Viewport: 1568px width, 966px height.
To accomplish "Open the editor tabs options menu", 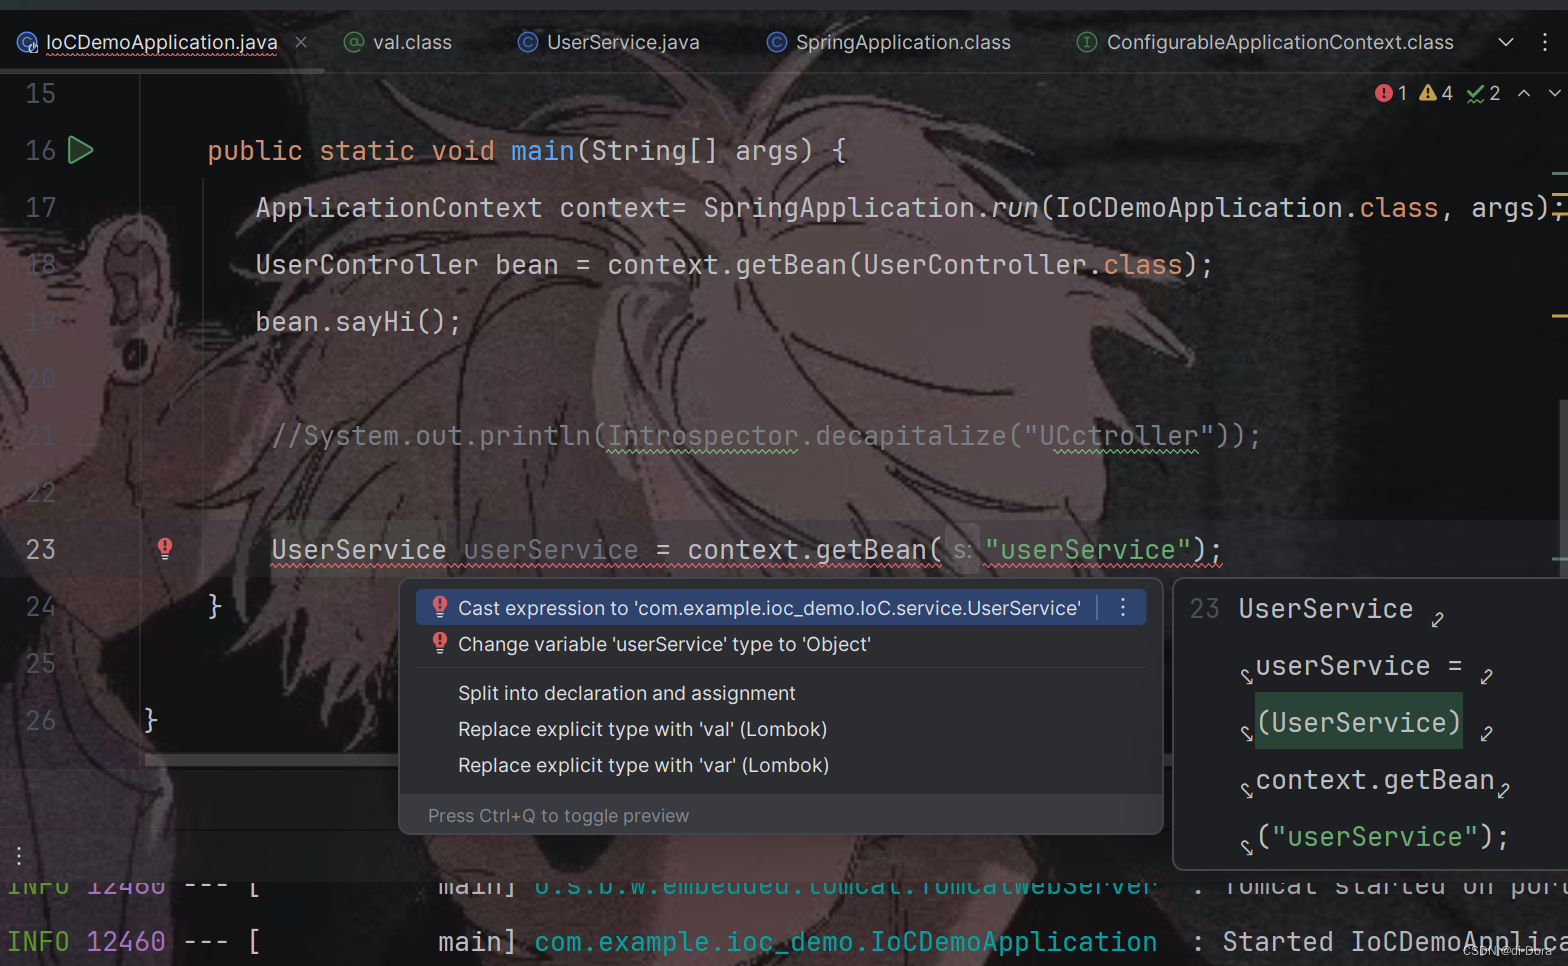I will coord(1545,42).
